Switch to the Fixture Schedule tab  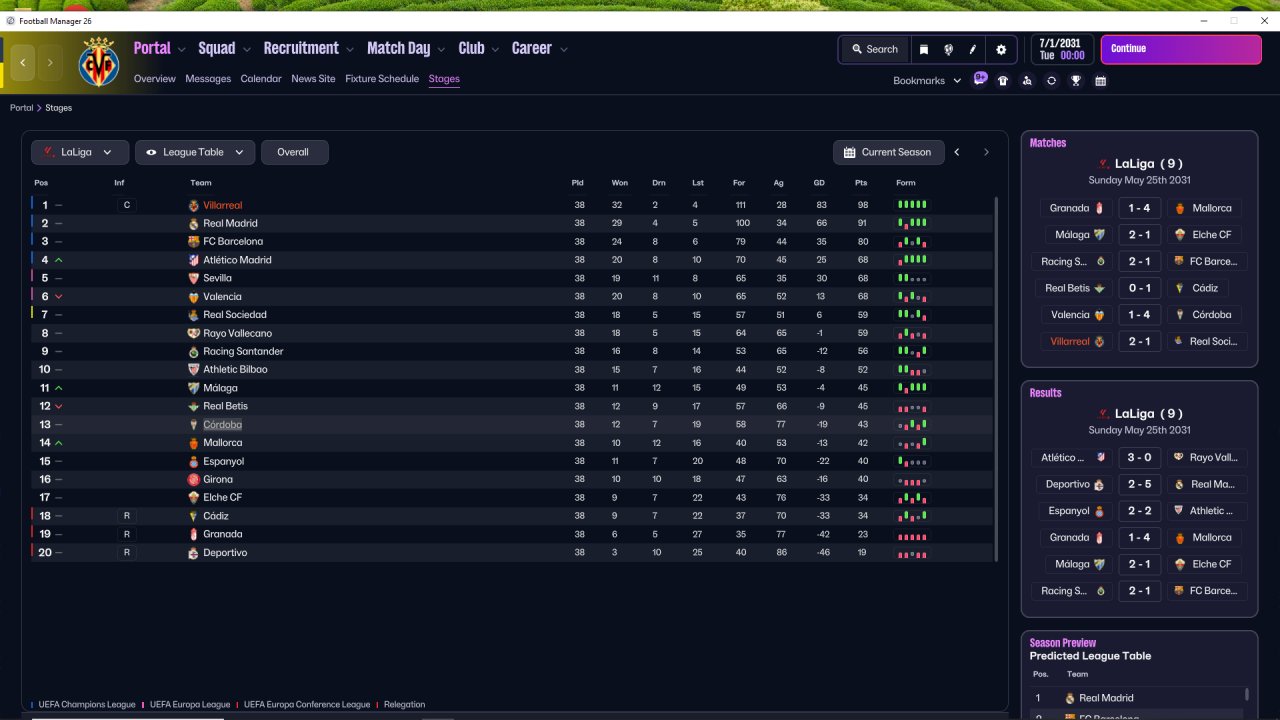(x=382, y=79)
